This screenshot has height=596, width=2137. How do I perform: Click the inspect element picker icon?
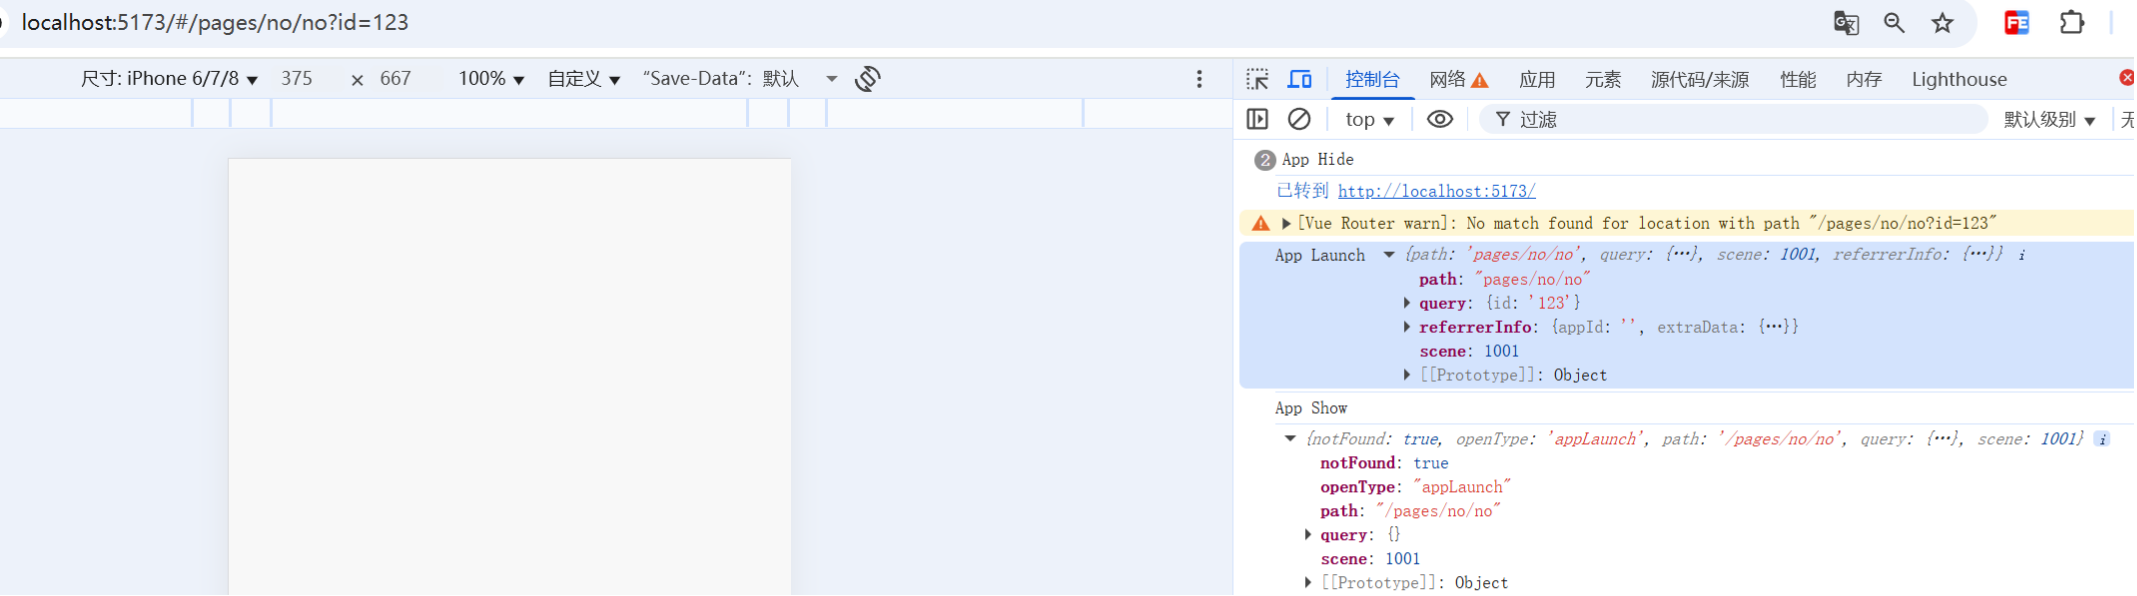coord(1257,79)
